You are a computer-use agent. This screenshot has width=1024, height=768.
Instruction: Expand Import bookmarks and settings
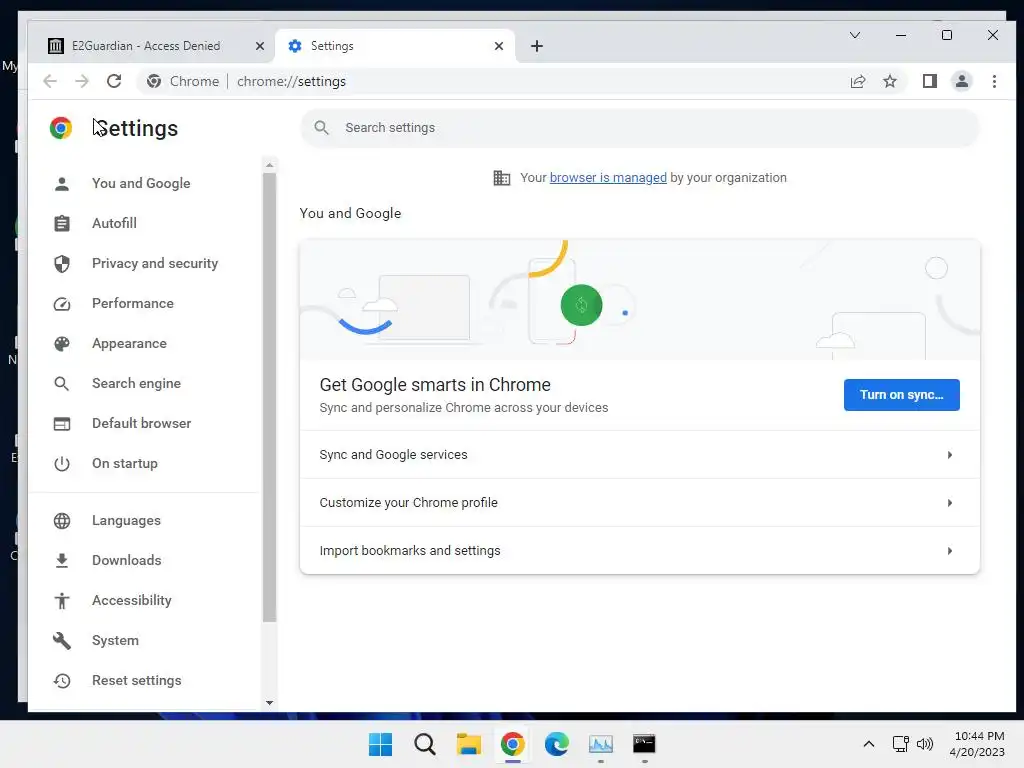[640, 551]
